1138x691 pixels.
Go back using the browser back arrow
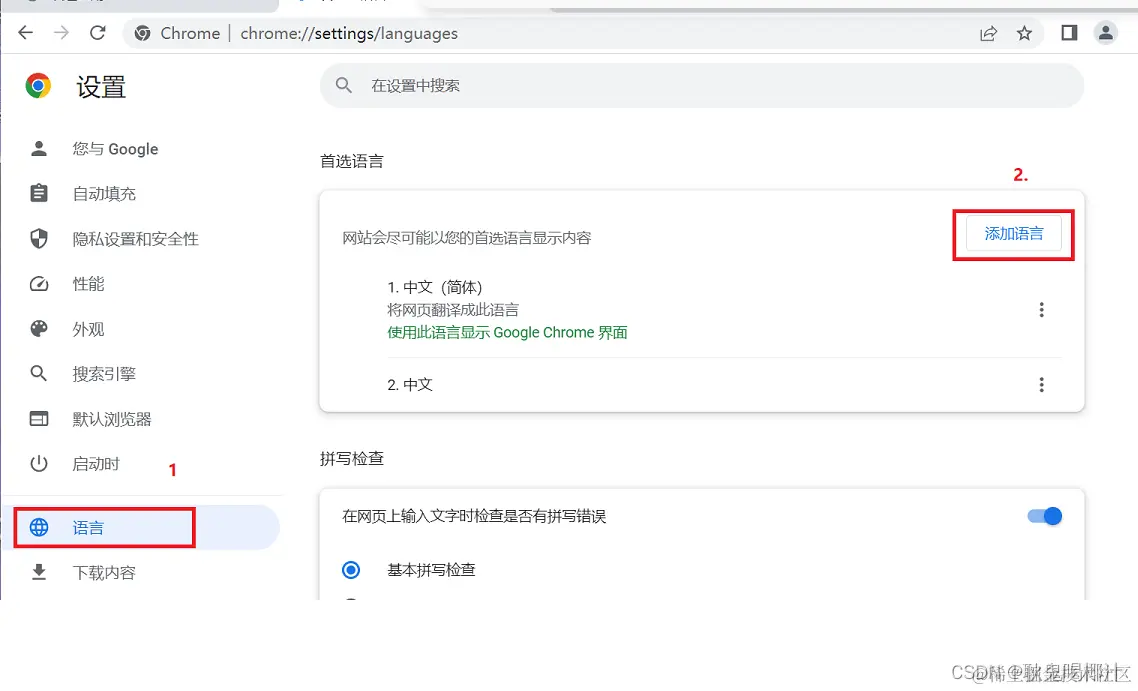tap(25, 33)
